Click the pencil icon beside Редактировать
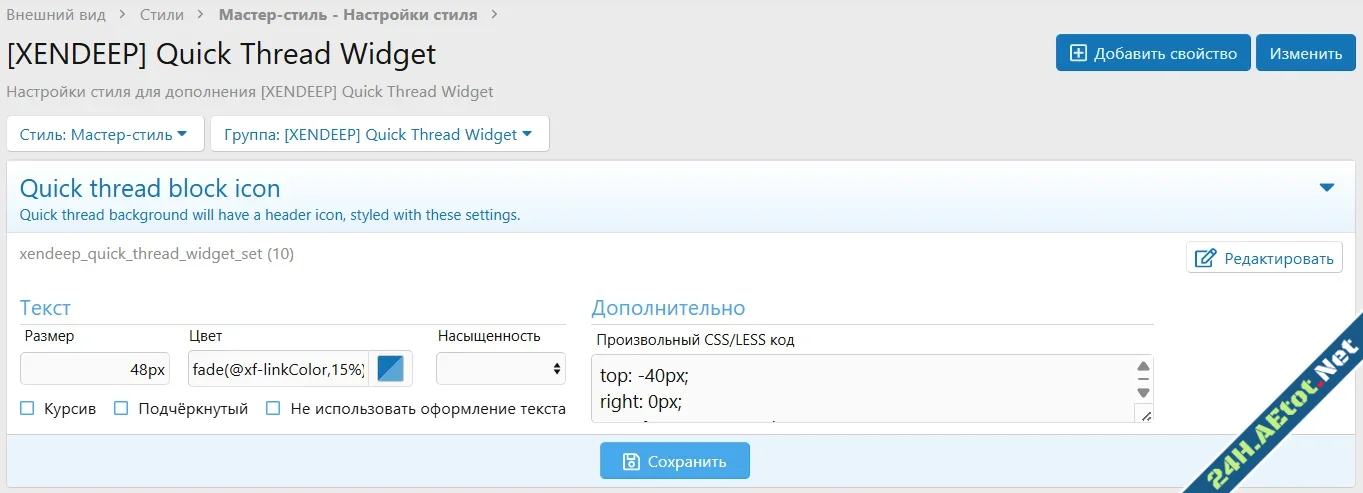Image resolution: width=1363 pixels, height=493 pixels. (1206, 258)
